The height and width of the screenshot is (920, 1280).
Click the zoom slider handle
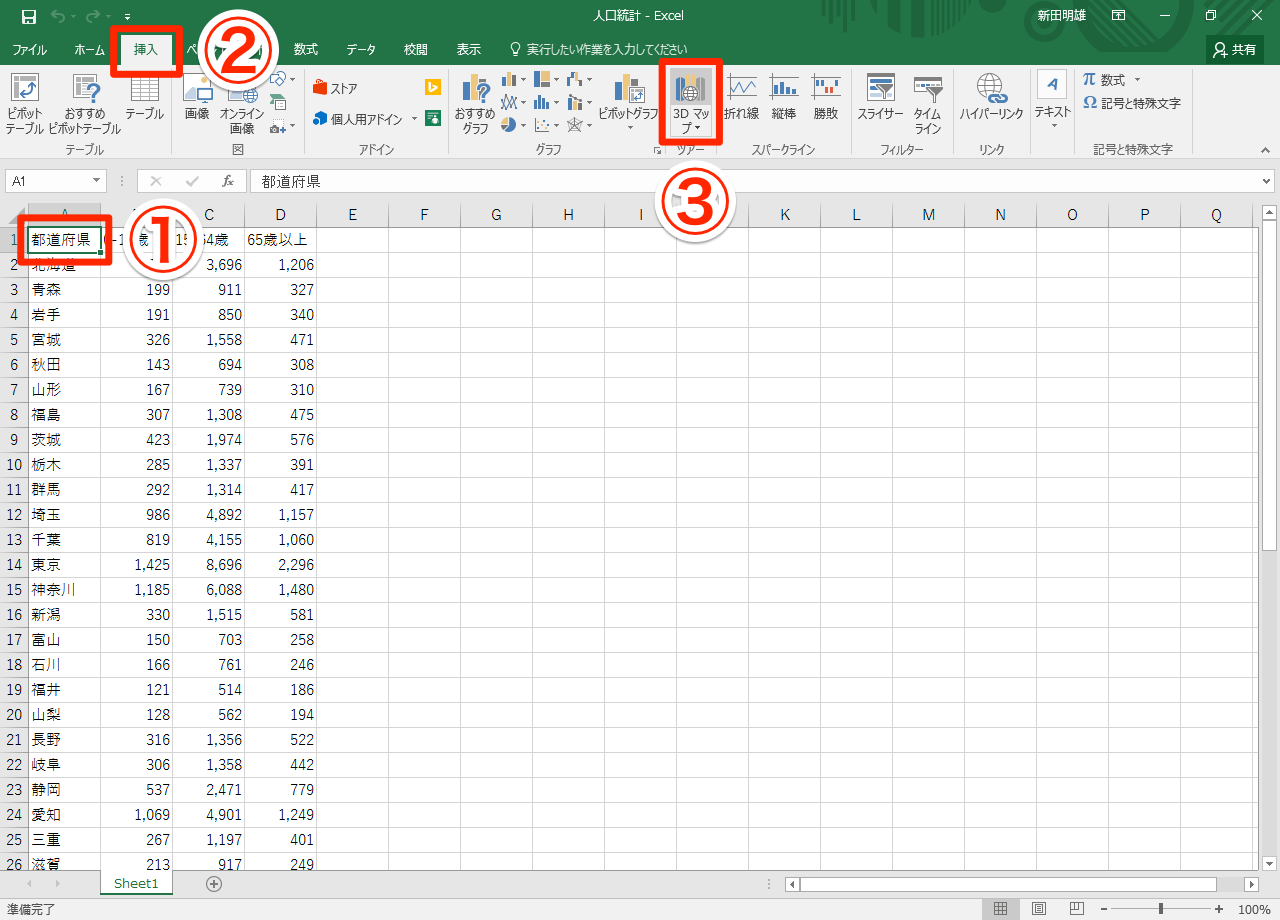[x=1161, y=909]
